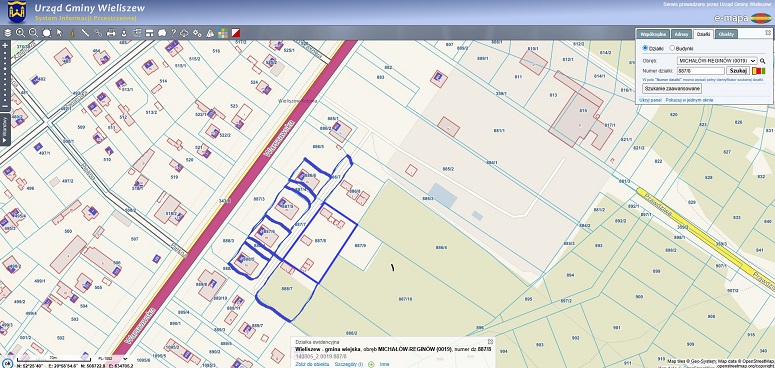This screenshot has width=775, height=368.
Task: Click the vertical zoom level slider
Action: [5, 76]
